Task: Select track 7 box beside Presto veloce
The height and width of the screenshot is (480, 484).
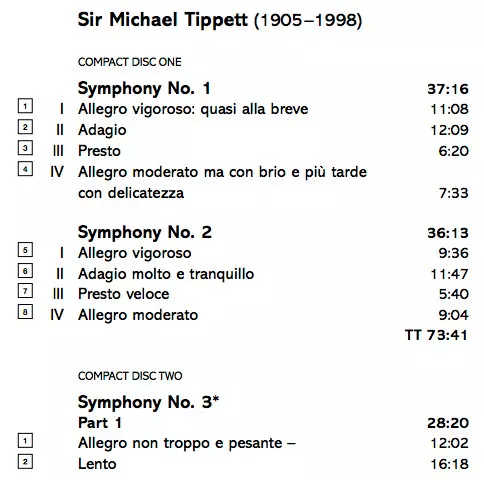Action: [x=25, y=291]
